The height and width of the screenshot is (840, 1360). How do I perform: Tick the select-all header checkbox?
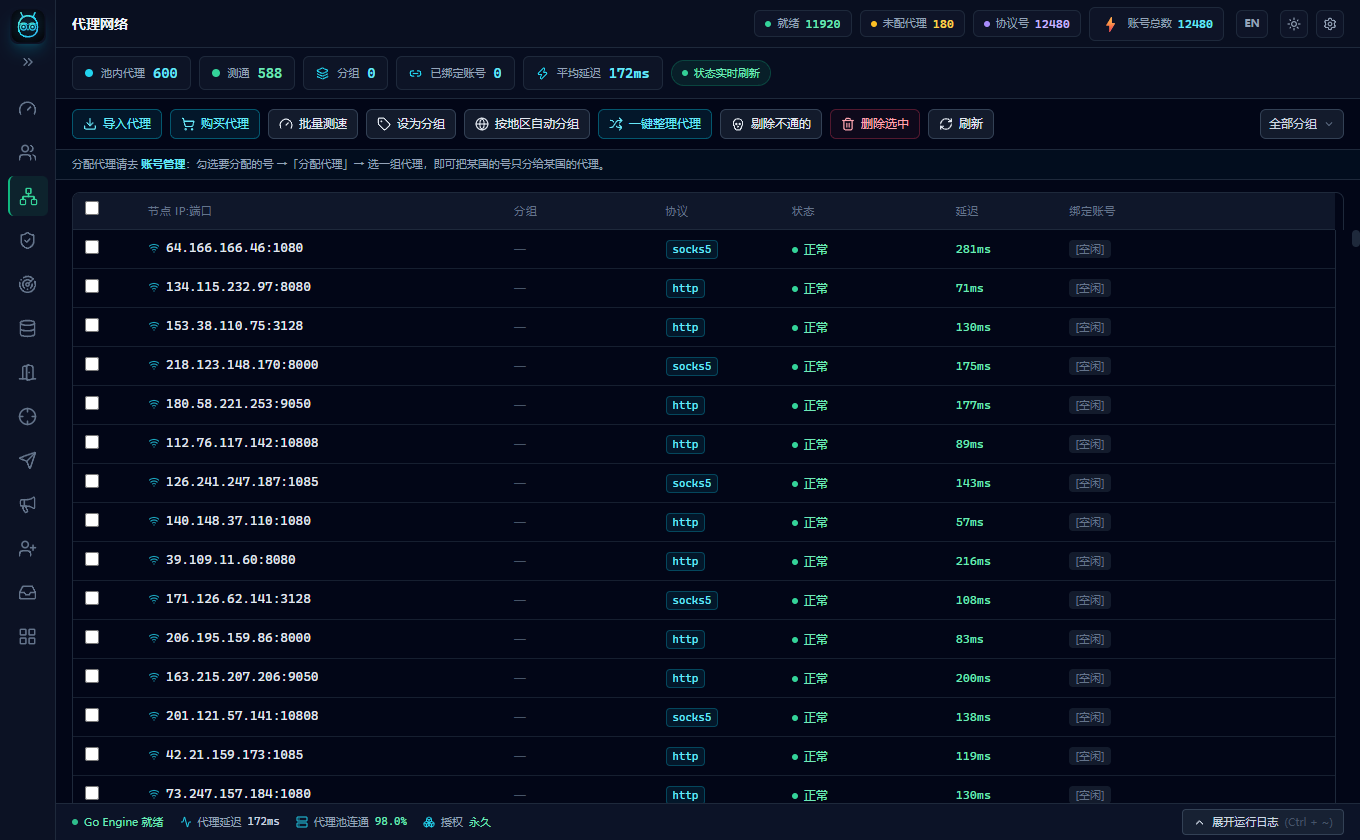[x=92, y=208]
